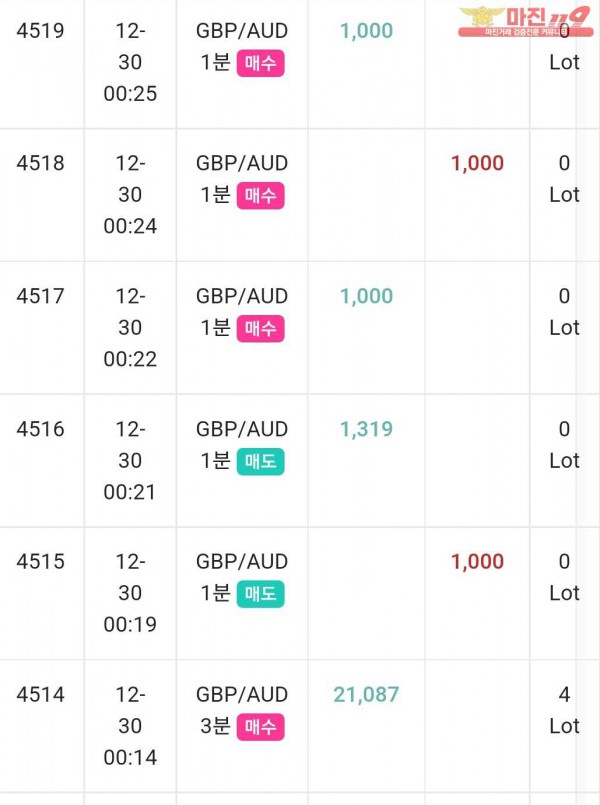Viewport: 600px width, 805px height.
Task: Click the pink 매수 badge in row 4519
Action: (260, 64)
